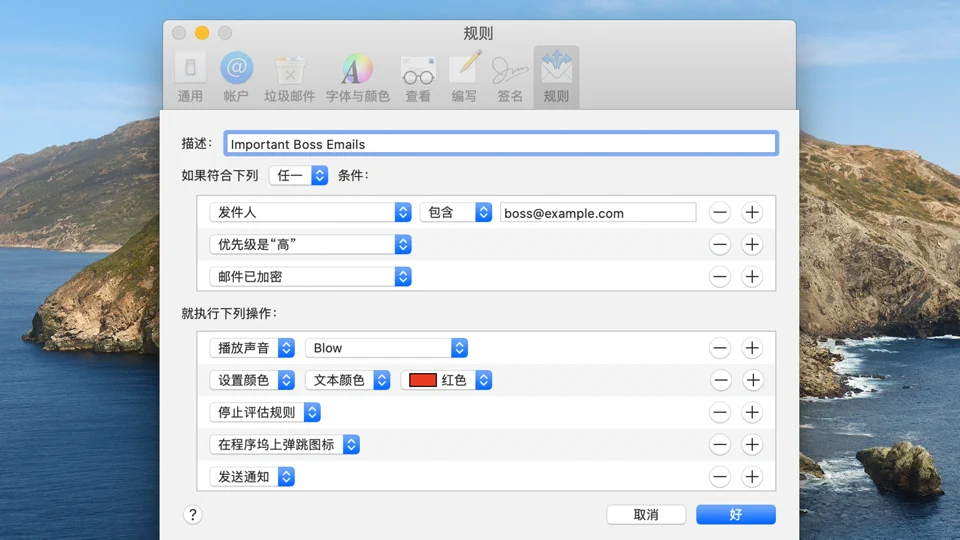Open the 垃圾邮件 (Junk Mail) preferences pane
The height and width of the screenshot is (540, 960).
tap(290, 78)
